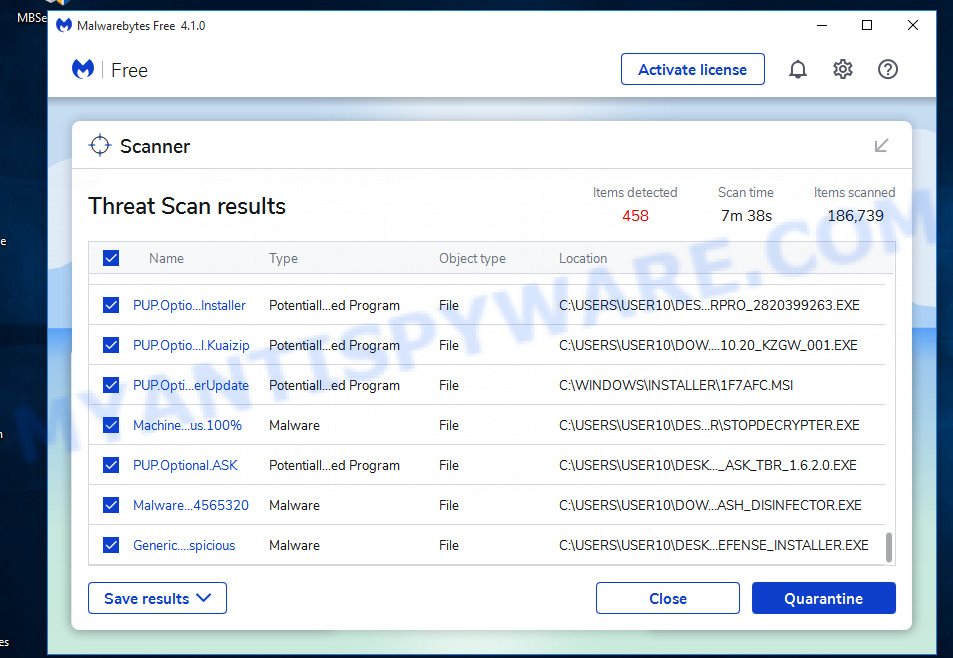Sort by the Name column header
This screenshot has height=658, width=953.
(166, 258)
